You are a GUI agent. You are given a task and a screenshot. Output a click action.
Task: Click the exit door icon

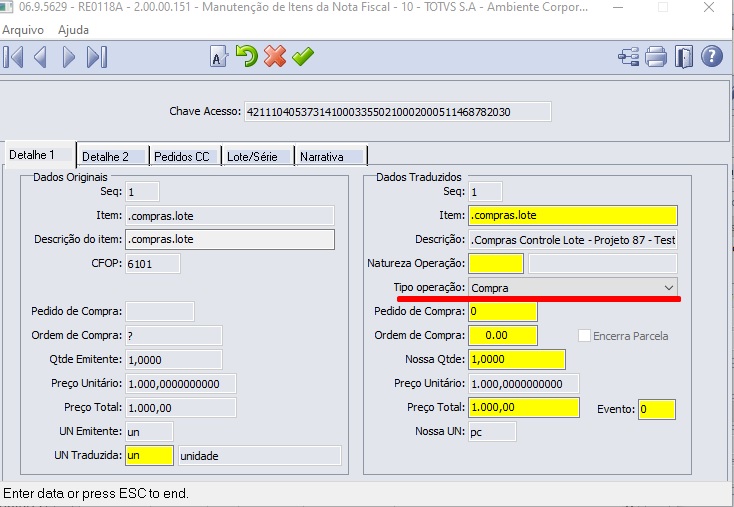[683, 57]
